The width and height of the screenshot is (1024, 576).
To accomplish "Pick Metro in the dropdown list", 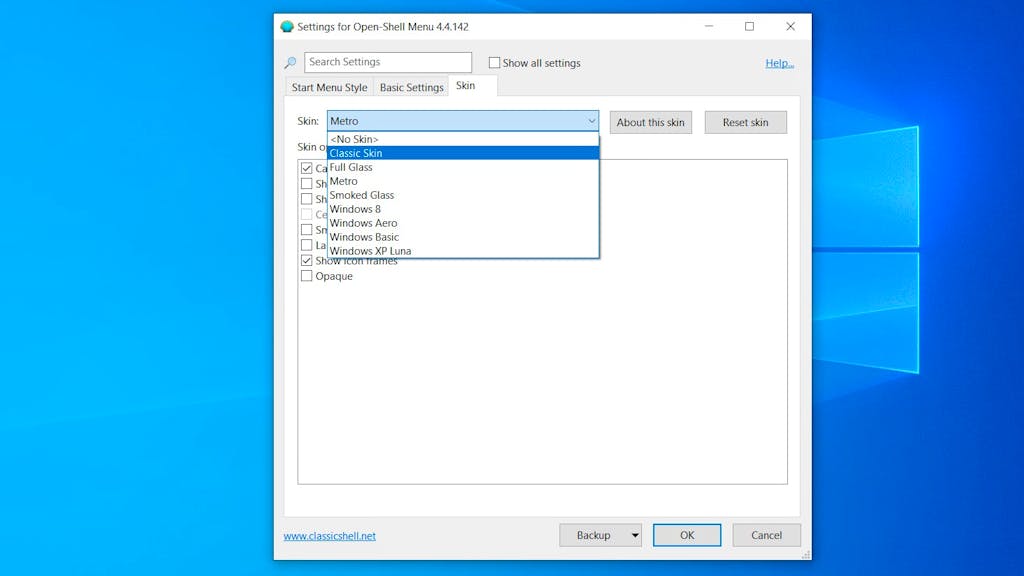I will (x=462, y=181).
